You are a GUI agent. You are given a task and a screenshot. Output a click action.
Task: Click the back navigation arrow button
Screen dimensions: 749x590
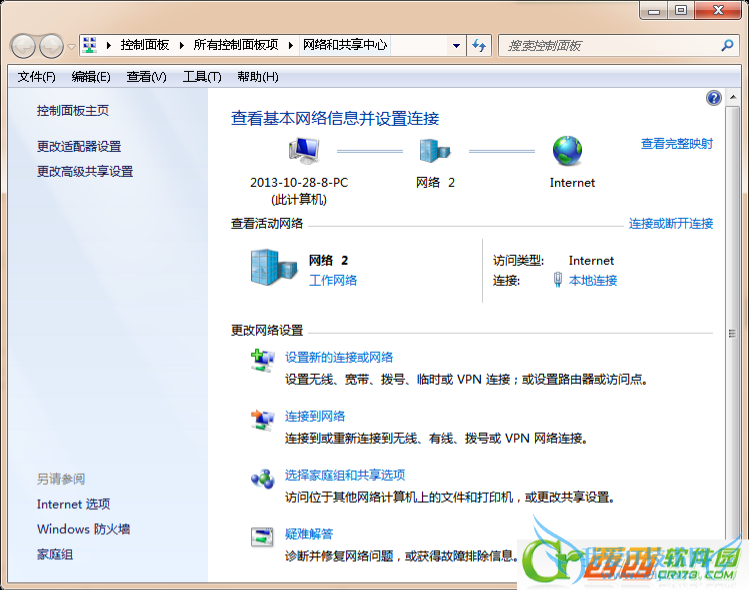click(23, 46)
